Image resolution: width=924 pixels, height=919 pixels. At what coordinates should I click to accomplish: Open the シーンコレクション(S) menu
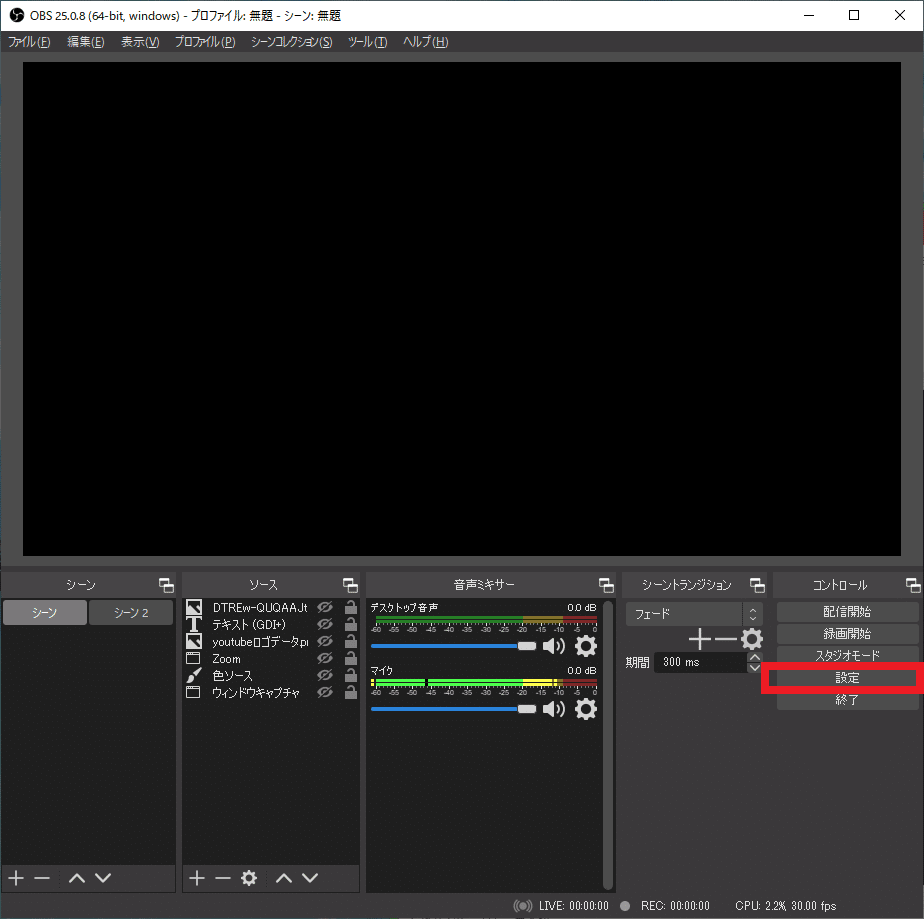[291, 42]
